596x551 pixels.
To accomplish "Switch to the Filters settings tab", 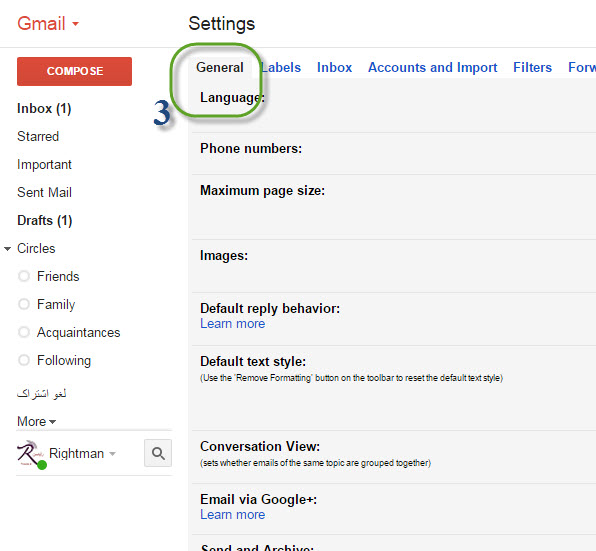I will 532,68.
